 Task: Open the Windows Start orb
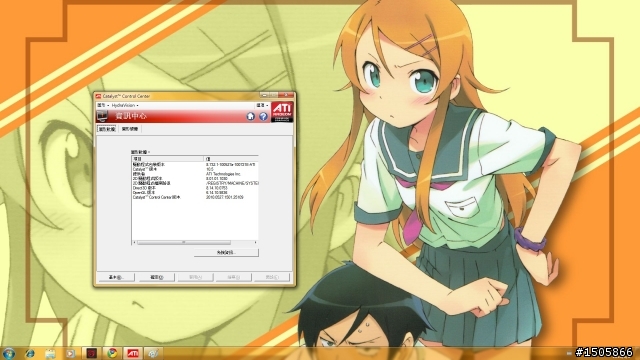point(9,353)
